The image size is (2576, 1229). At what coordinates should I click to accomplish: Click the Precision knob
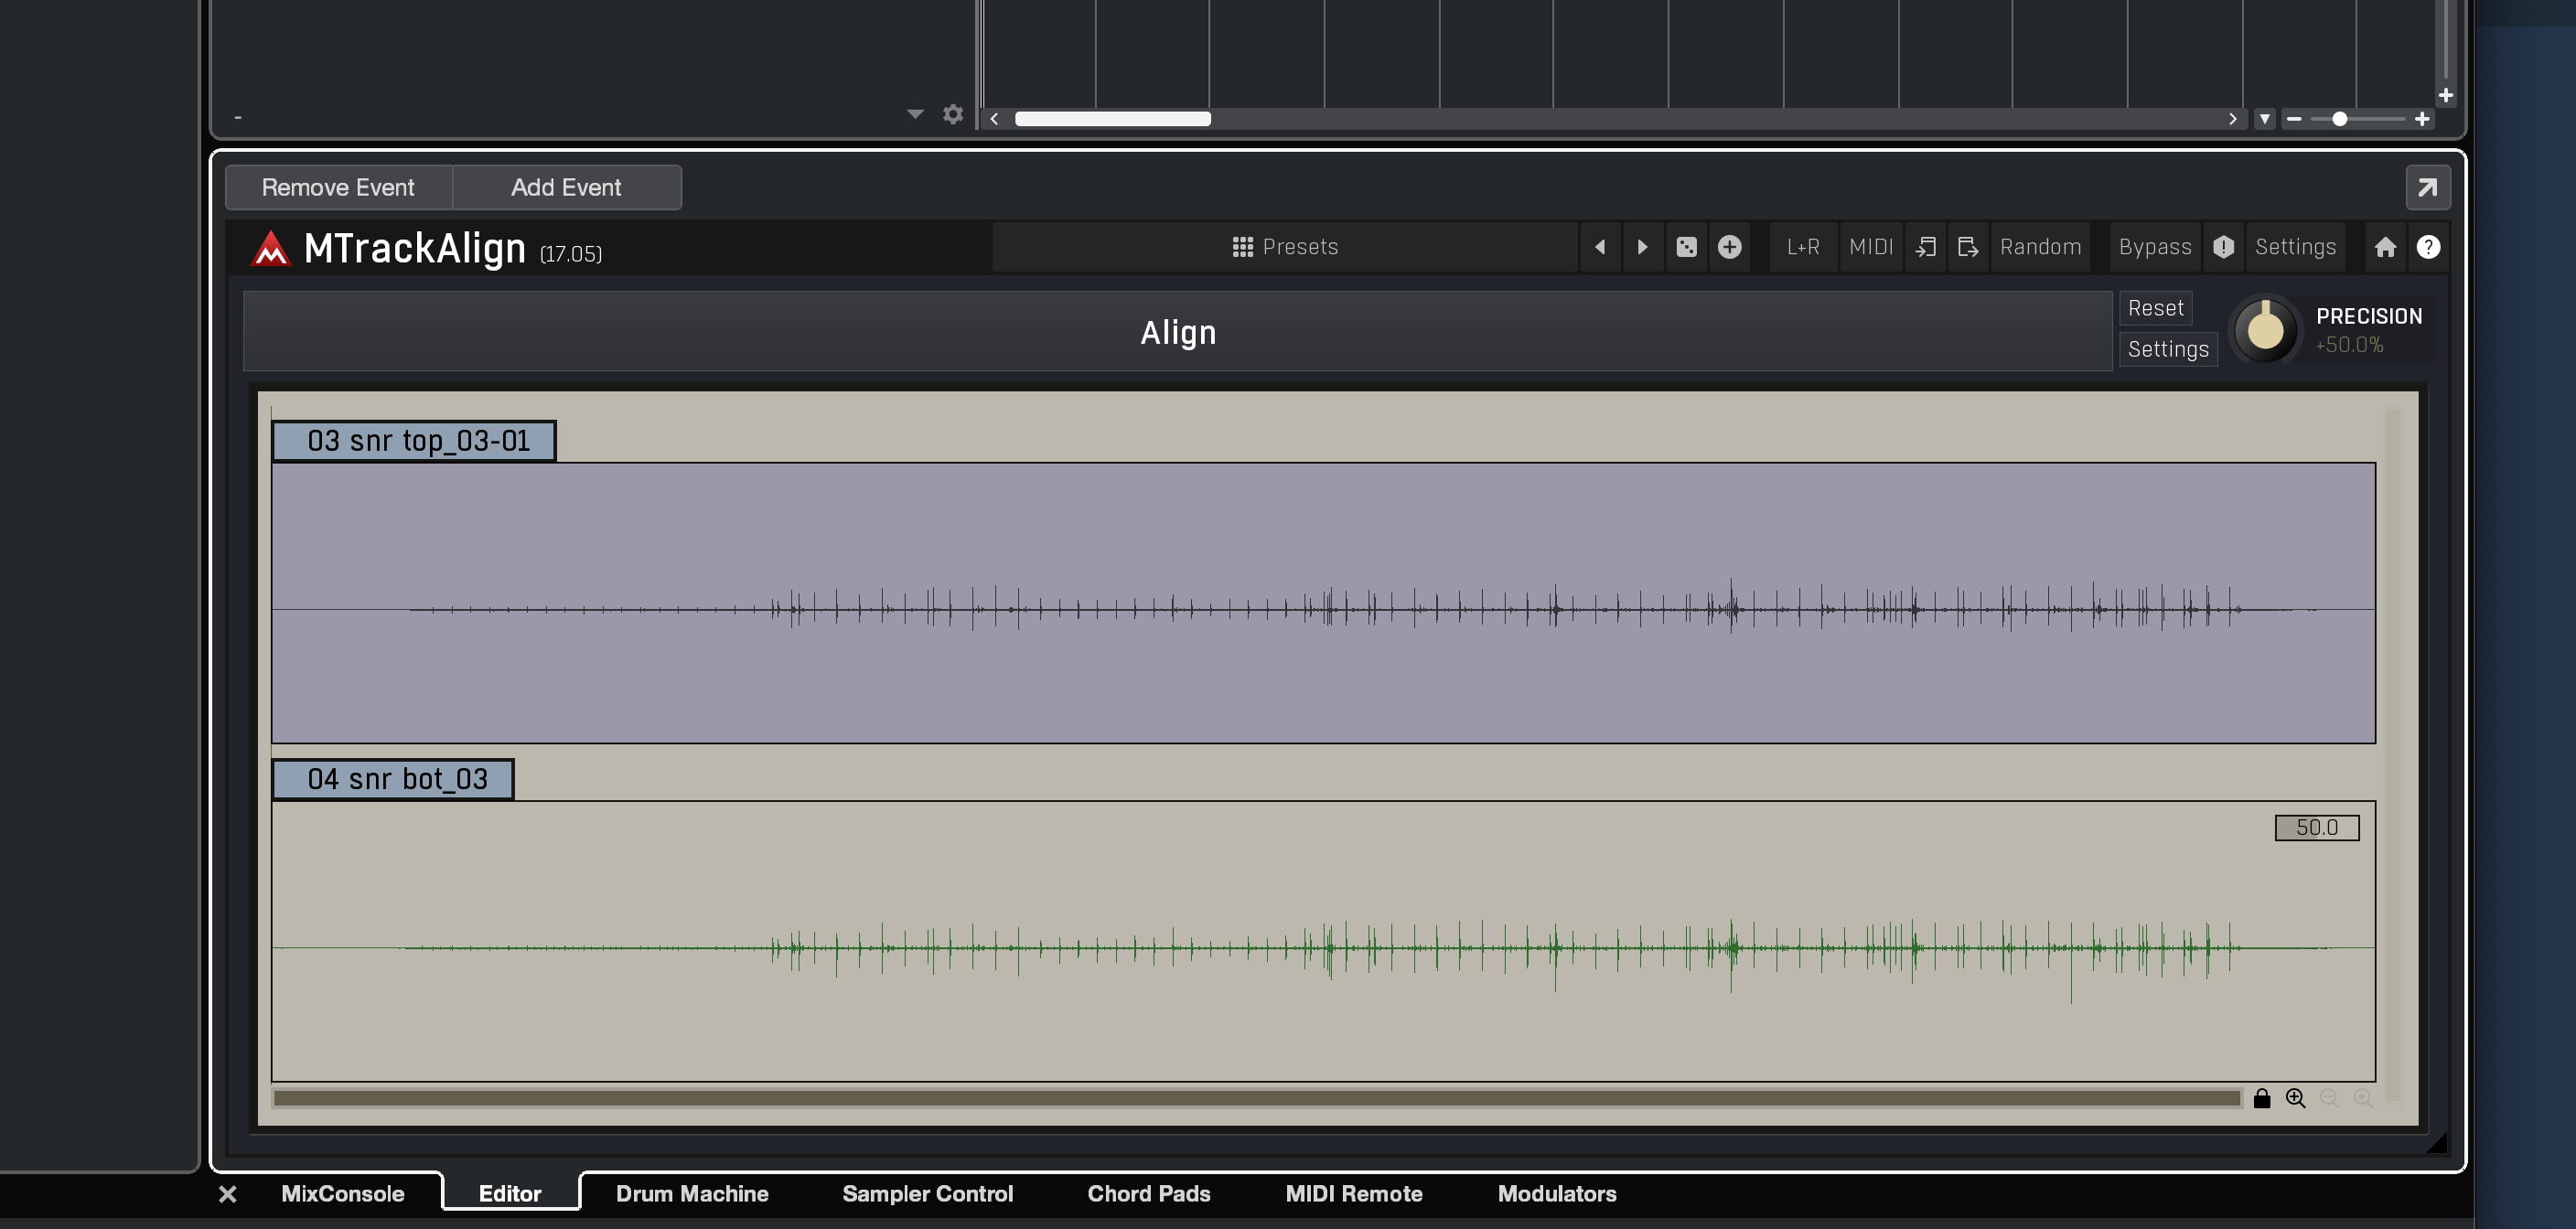[x=2265, y=330]
